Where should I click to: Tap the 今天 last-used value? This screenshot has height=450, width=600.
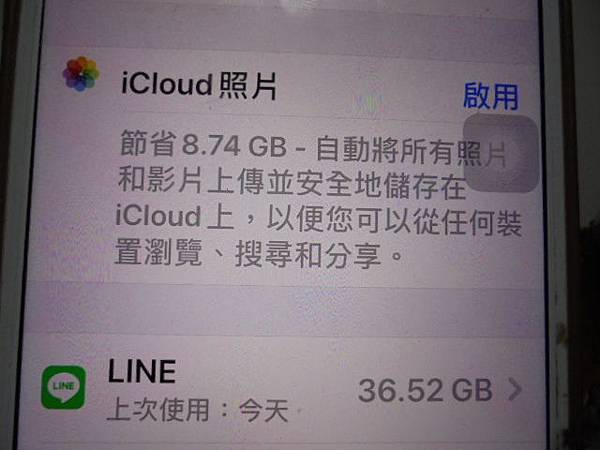(264, 411)
